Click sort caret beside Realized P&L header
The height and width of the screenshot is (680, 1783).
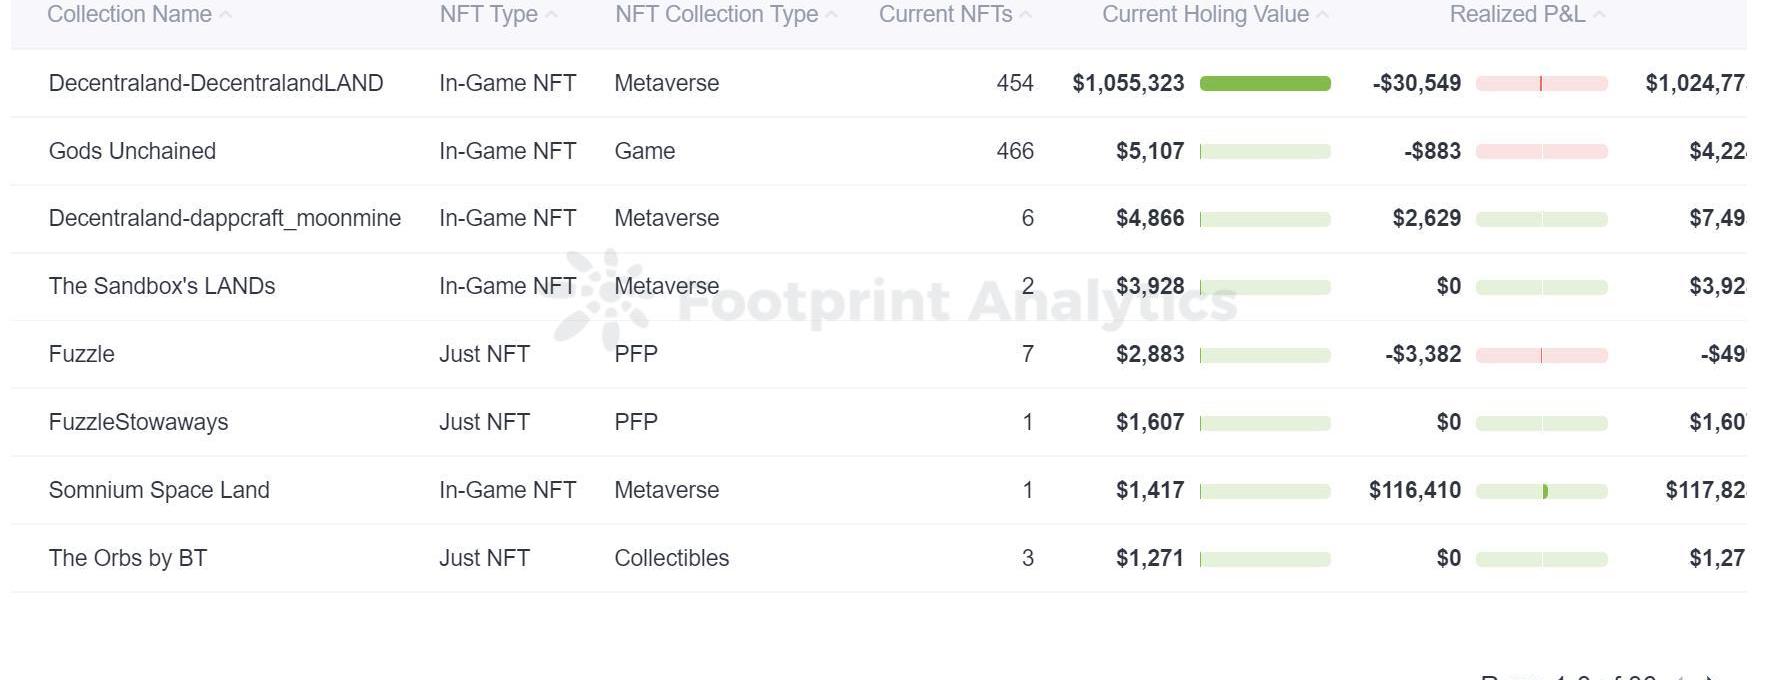1599,15
